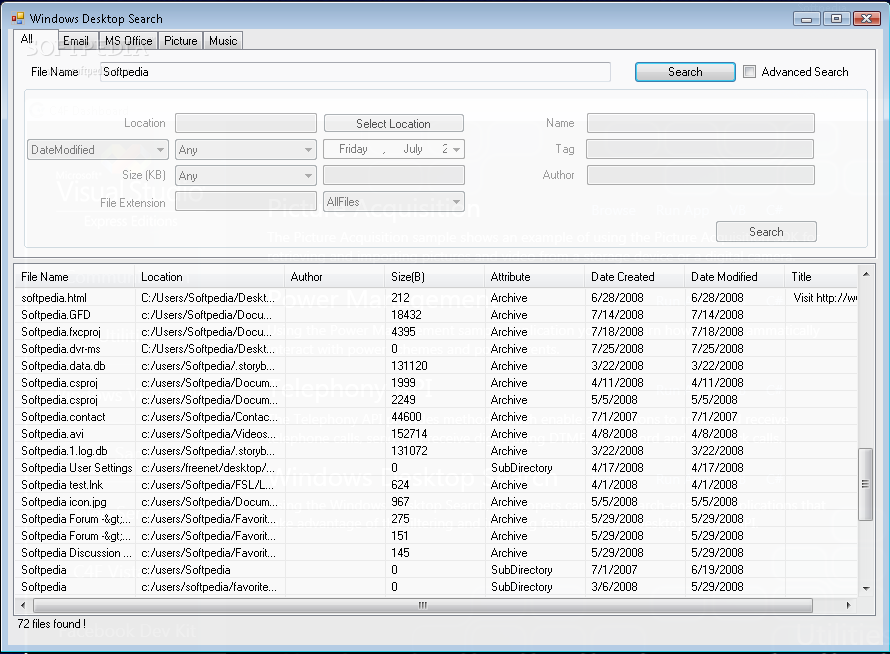890x654 pixels.
Task: Go to the Music tab
Action: (x=223, y=41)
